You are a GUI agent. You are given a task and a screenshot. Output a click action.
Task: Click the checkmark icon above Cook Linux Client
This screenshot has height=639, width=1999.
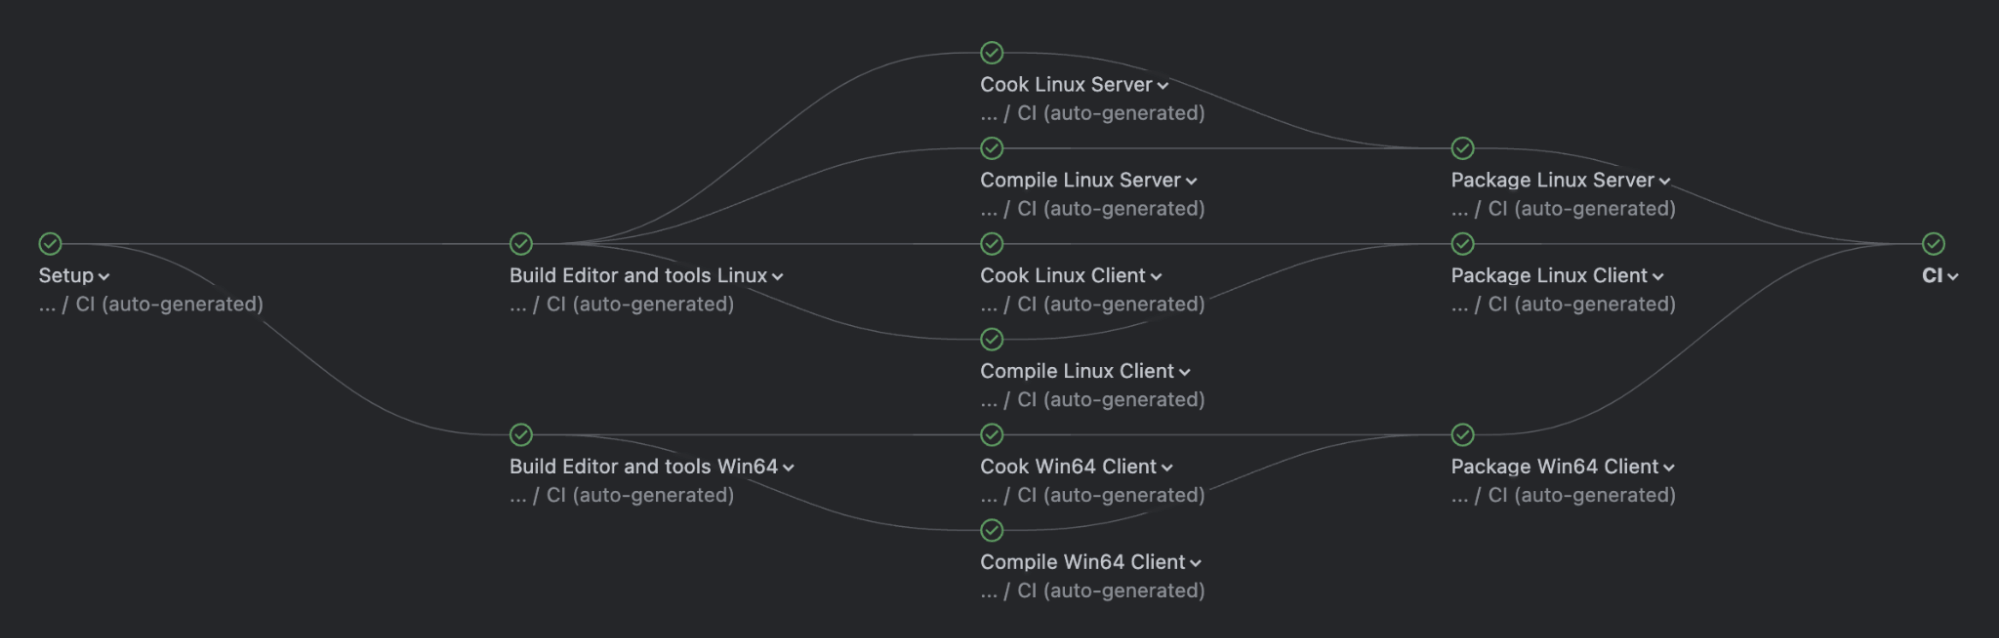(992, 244)
